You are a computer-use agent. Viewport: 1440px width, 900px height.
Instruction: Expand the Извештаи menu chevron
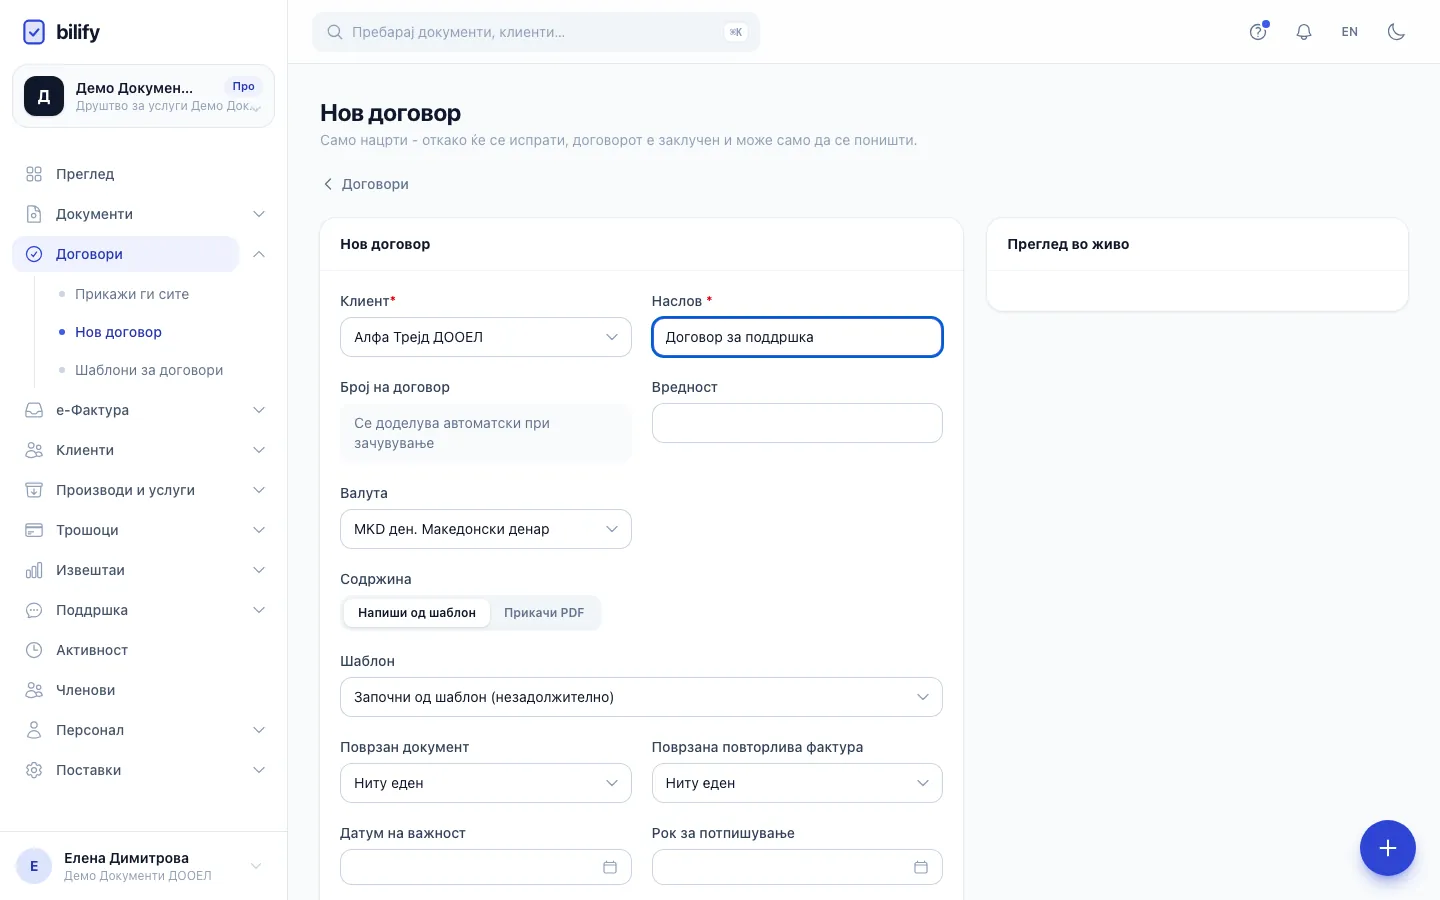[259, 570]
